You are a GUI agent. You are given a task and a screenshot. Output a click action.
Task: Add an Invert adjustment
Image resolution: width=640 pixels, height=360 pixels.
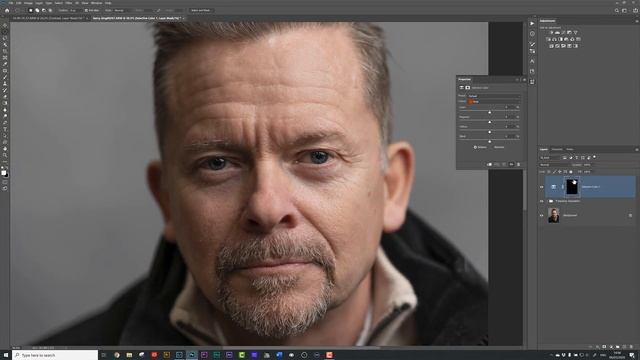[x=551, y=46]
